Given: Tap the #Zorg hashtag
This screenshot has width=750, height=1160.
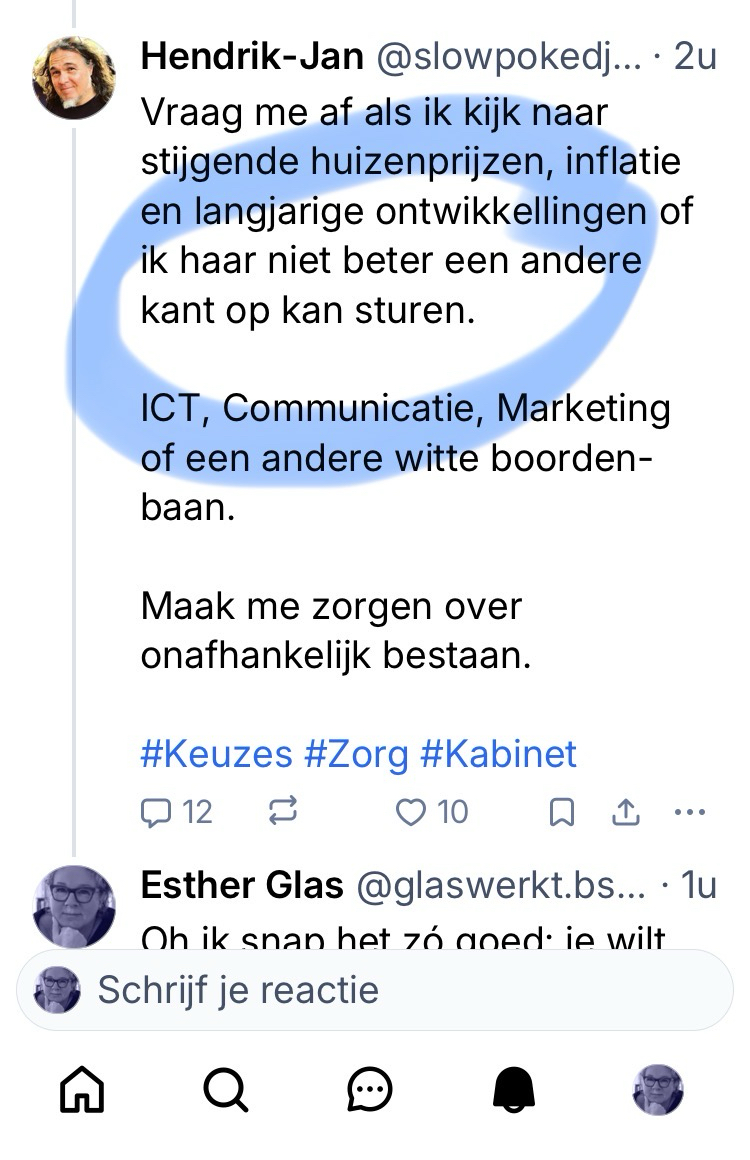Looking at the screenshot, I should tap(356, 754).
